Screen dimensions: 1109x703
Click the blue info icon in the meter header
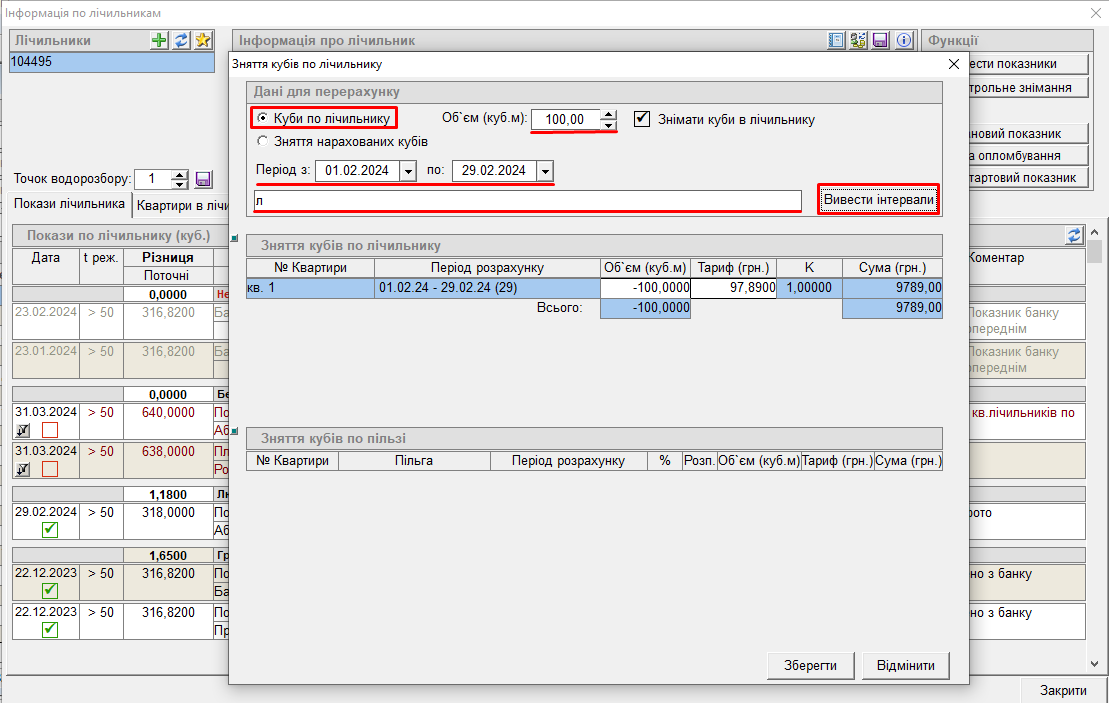pos(903,40)
